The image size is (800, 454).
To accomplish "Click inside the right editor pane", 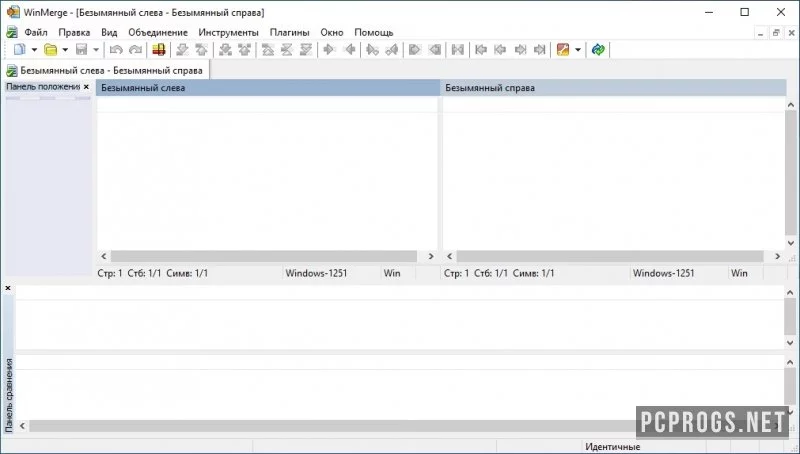I will coord(614,173).
